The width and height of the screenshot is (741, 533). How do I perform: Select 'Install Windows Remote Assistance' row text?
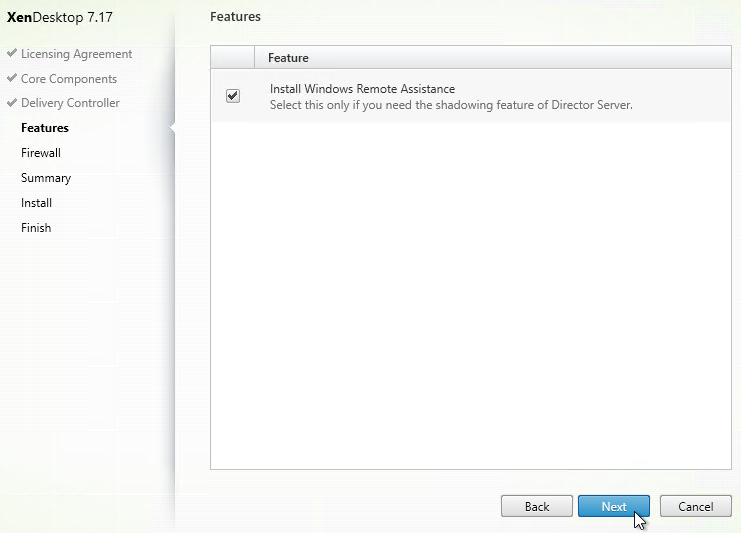362,89
